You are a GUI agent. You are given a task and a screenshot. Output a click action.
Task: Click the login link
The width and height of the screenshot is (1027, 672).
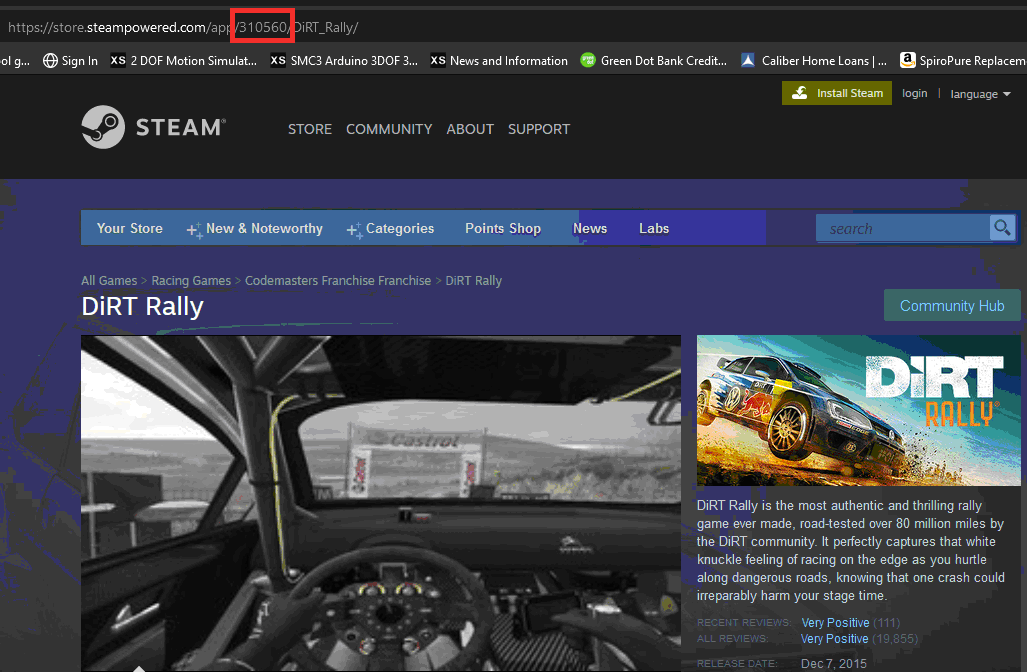pos(914,93)
